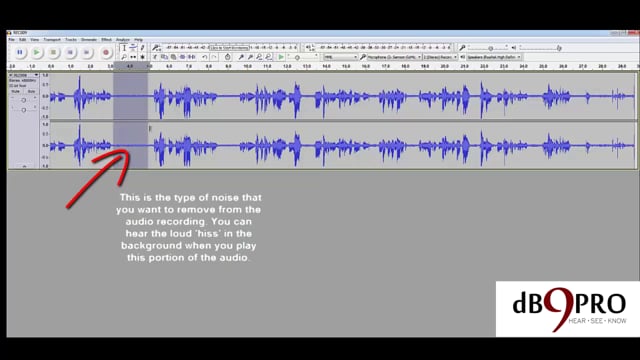Click the Skip to End button

tap(87, 52)
